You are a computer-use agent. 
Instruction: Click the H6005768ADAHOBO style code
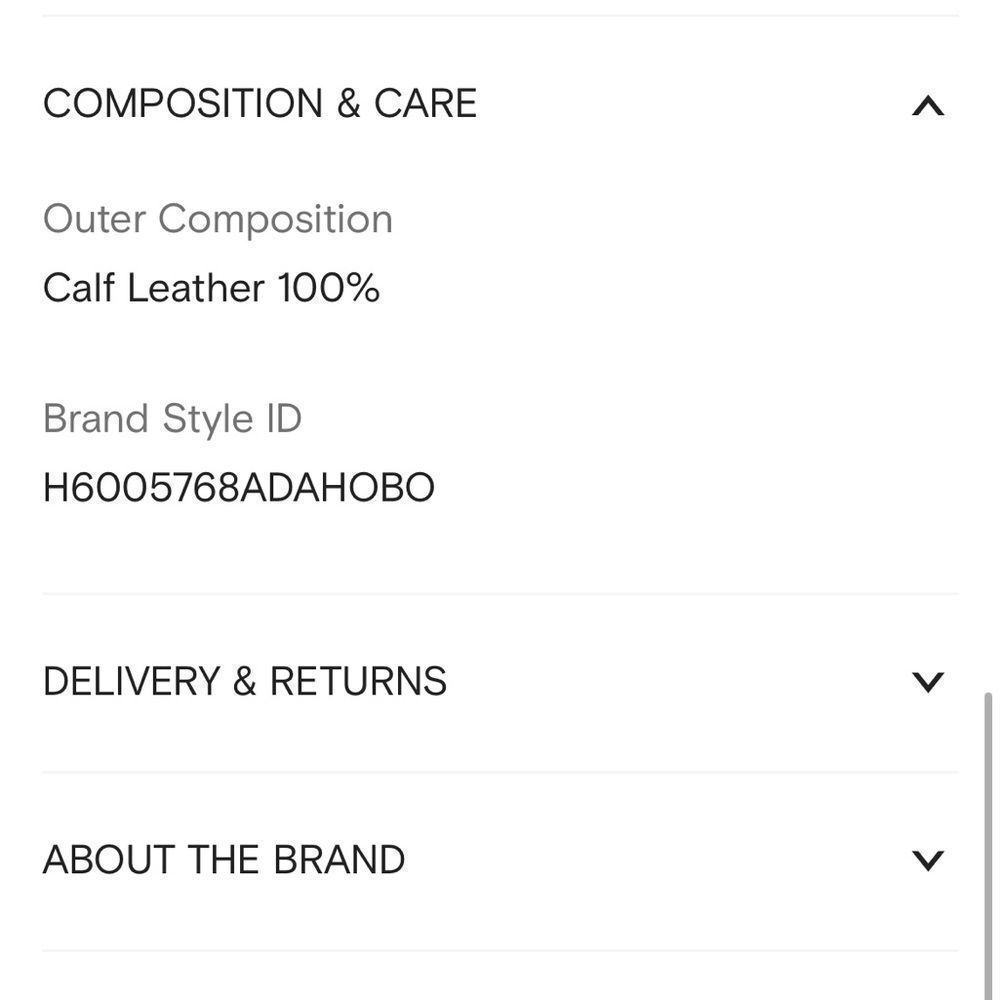239,487
